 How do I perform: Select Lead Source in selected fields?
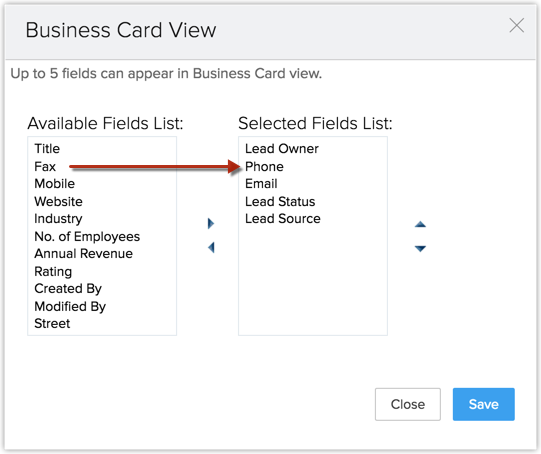pos(283,219)
